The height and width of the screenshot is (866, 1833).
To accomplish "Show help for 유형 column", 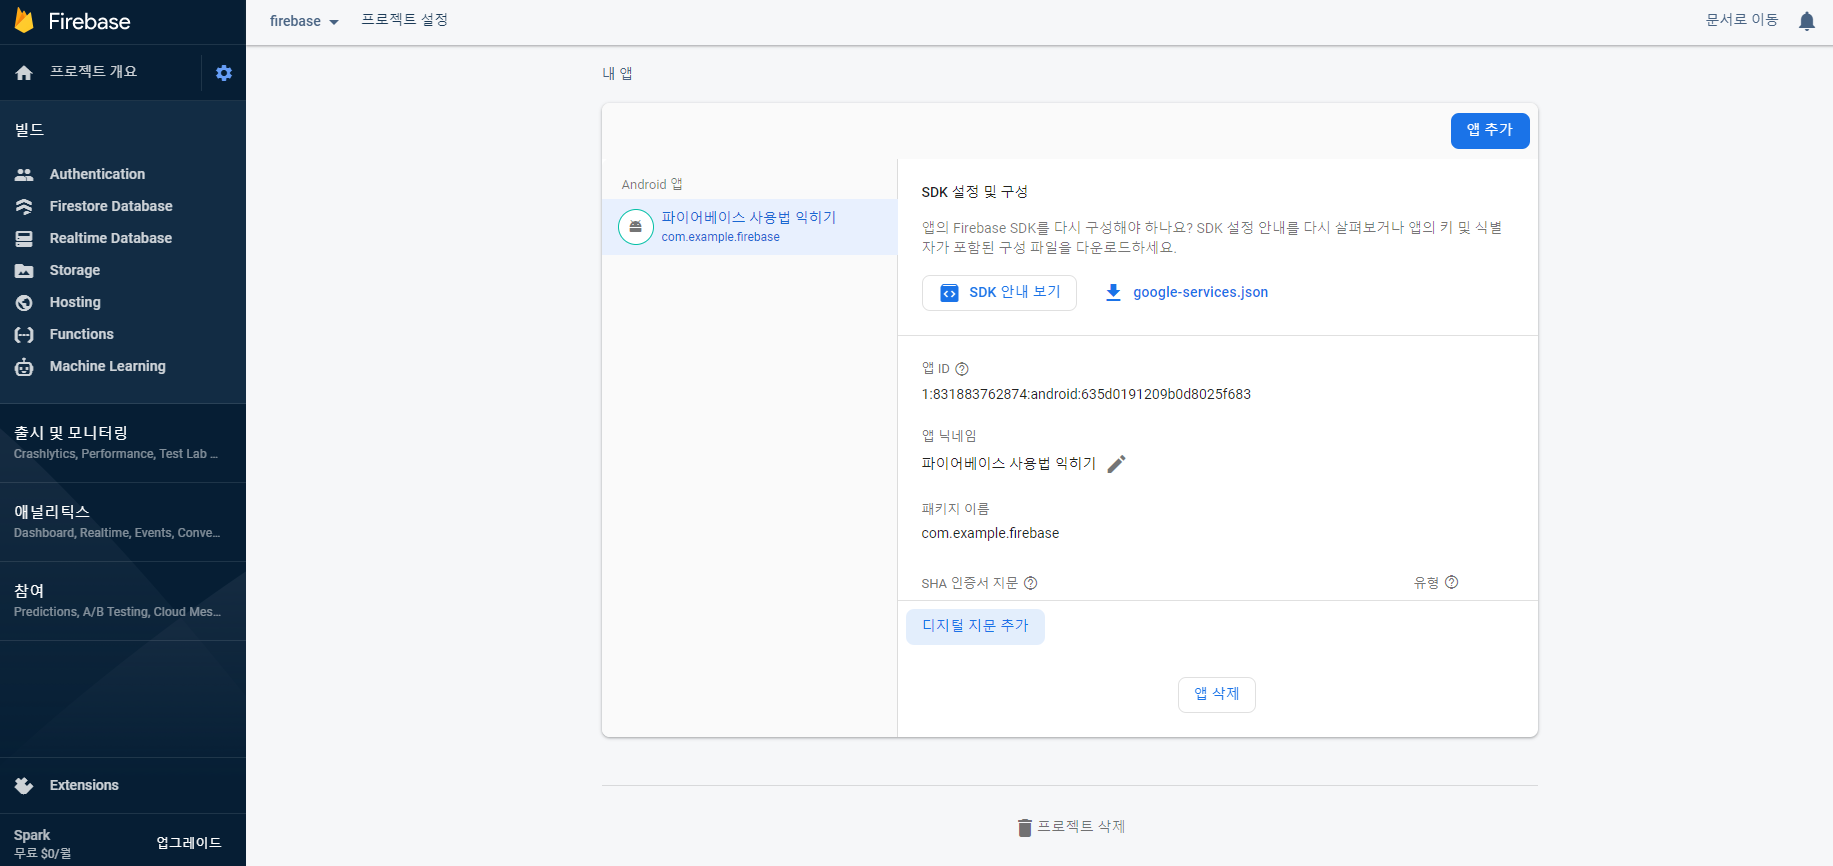I will 1452,582.
